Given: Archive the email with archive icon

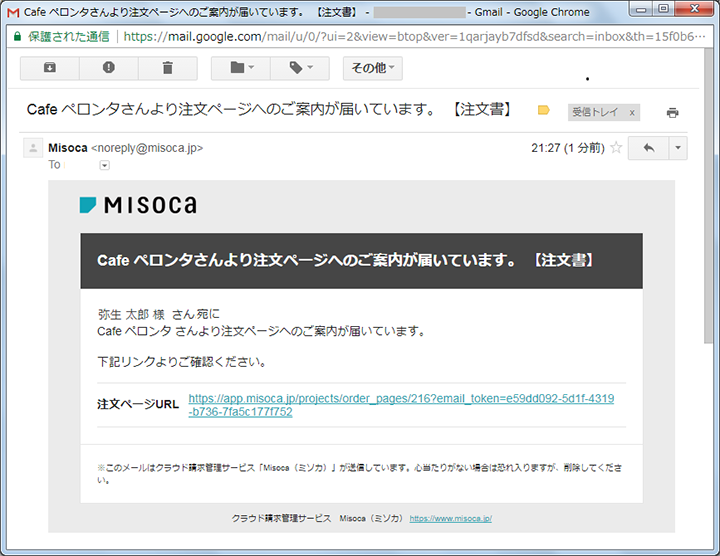Looking at the screenshot, I should [x=50, y=68].
